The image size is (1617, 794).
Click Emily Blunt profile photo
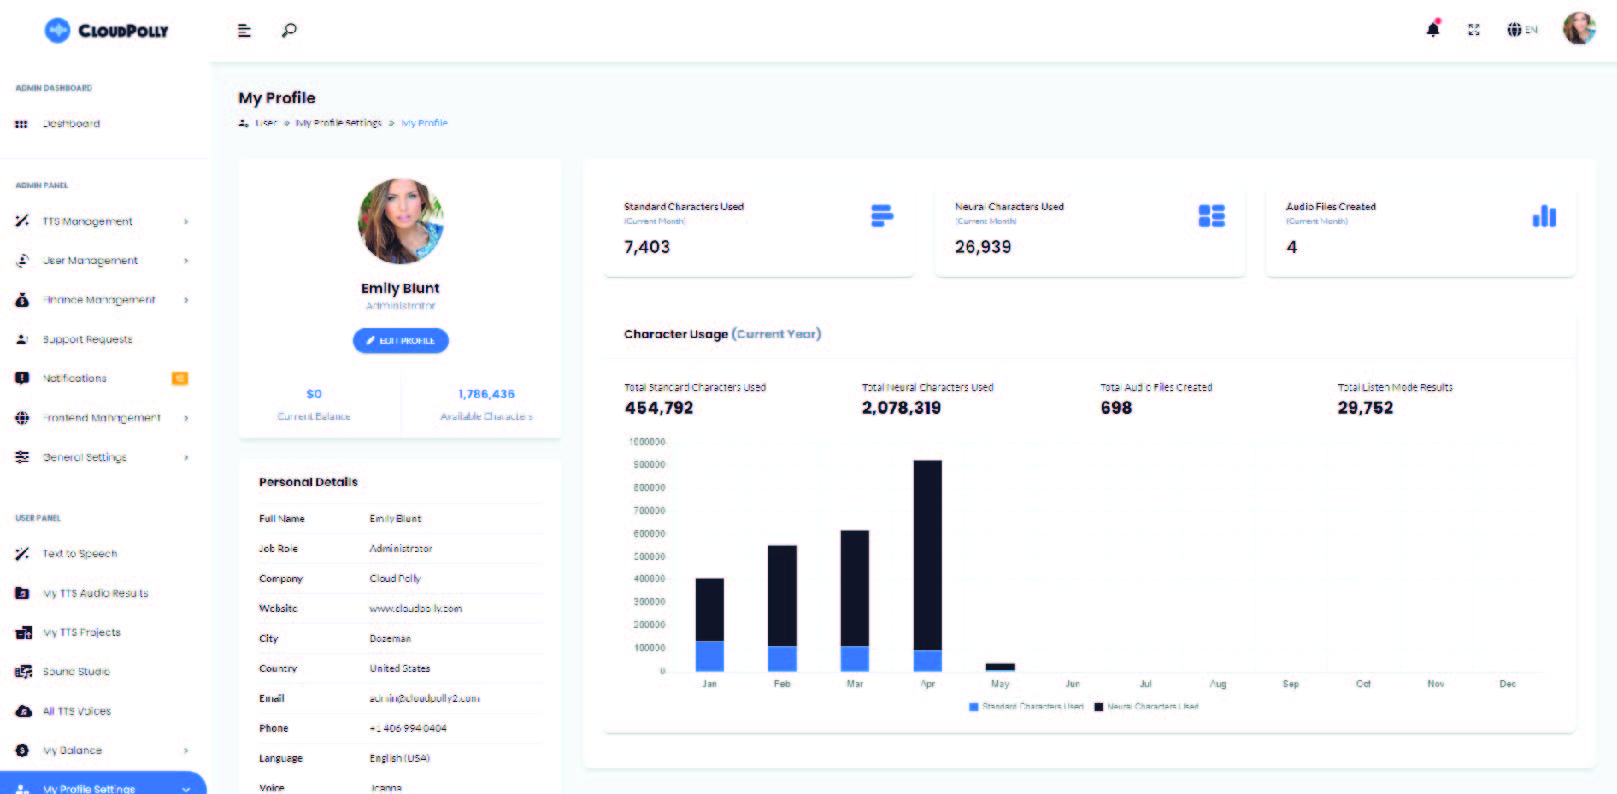coord(401,221)
